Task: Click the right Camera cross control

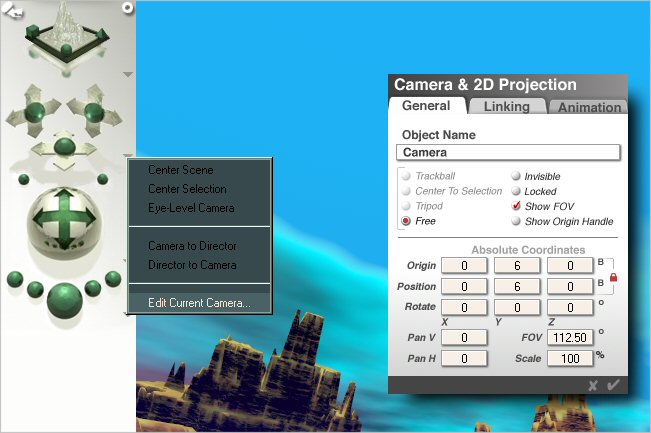Action: (94, 111)
